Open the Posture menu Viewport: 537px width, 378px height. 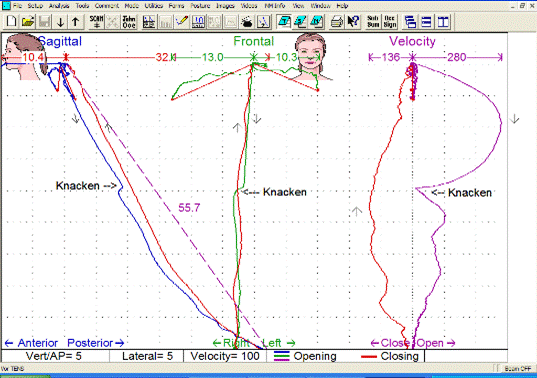click(200, 5)
